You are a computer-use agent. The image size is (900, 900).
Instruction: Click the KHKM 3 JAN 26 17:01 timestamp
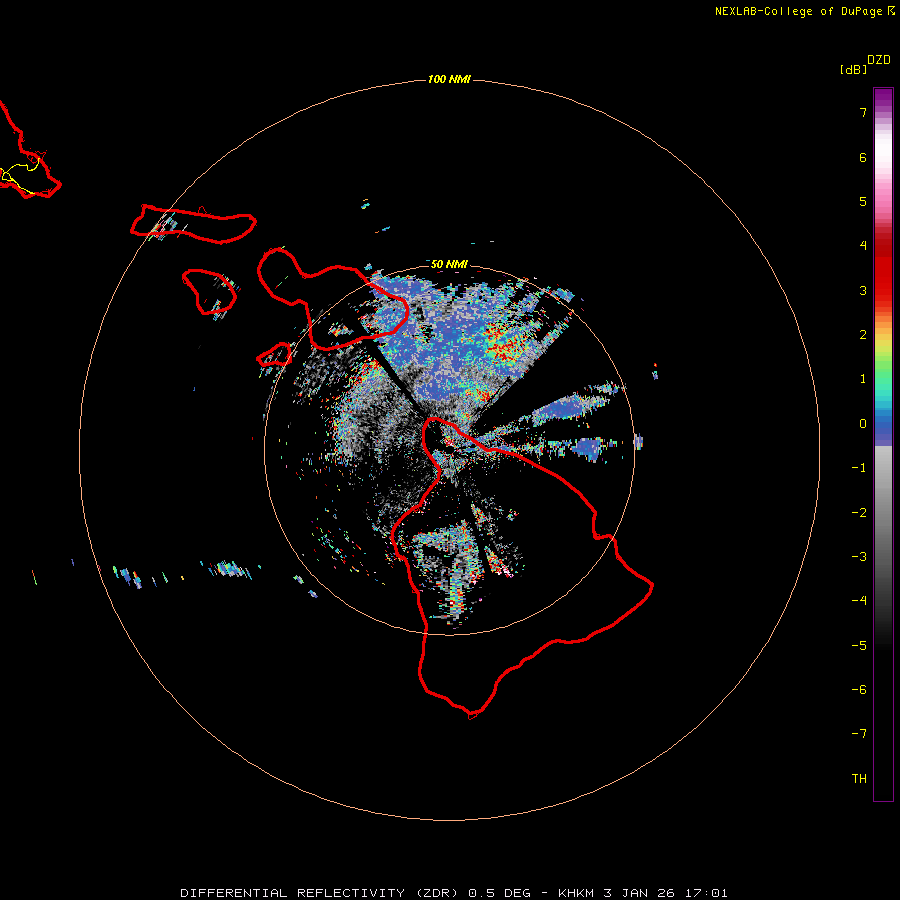643,893
